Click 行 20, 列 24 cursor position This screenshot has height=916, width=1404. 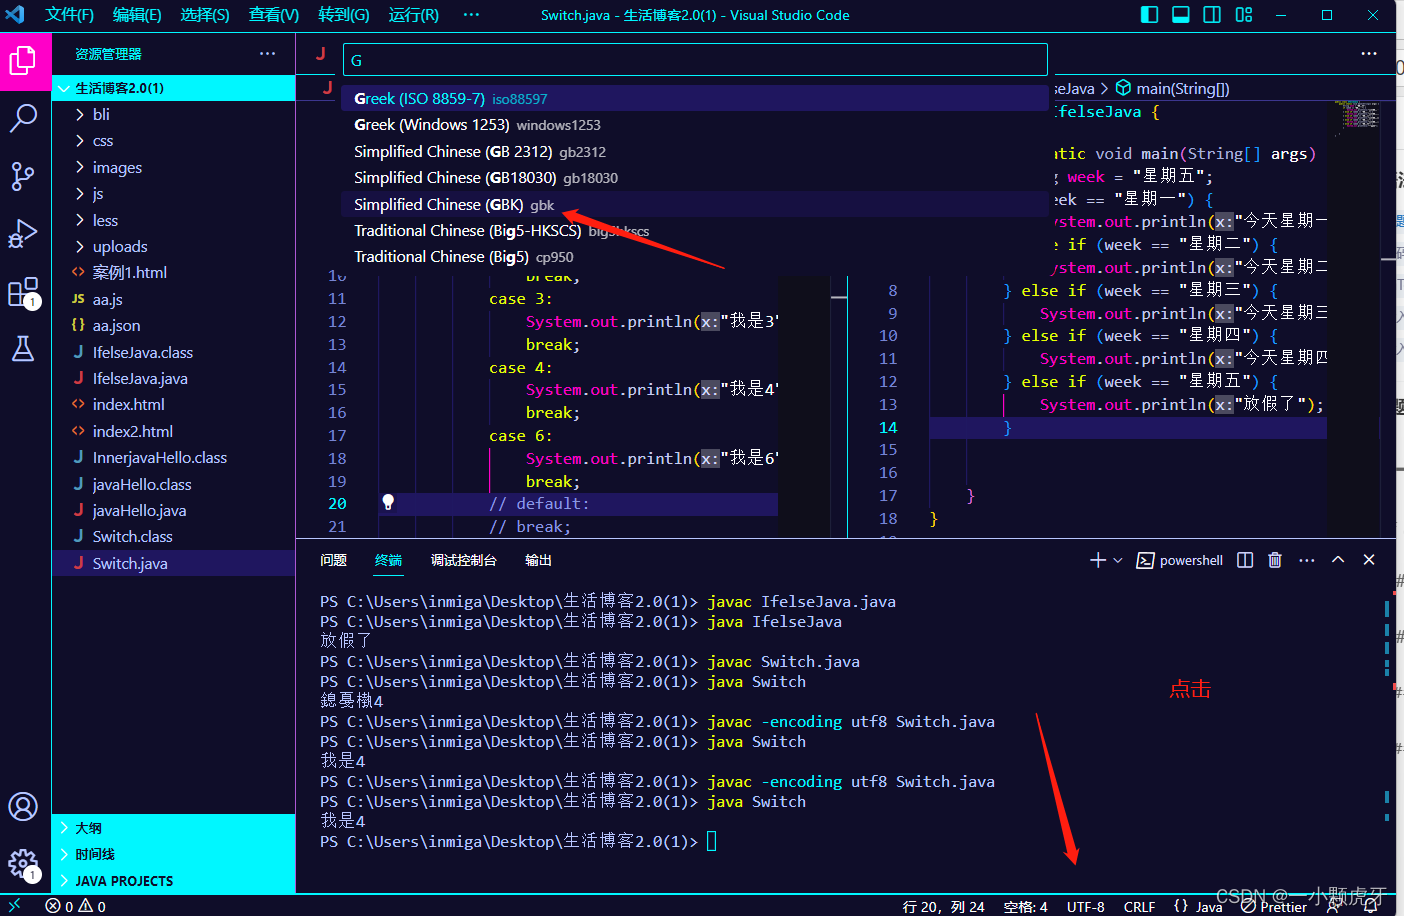(943, 907)
